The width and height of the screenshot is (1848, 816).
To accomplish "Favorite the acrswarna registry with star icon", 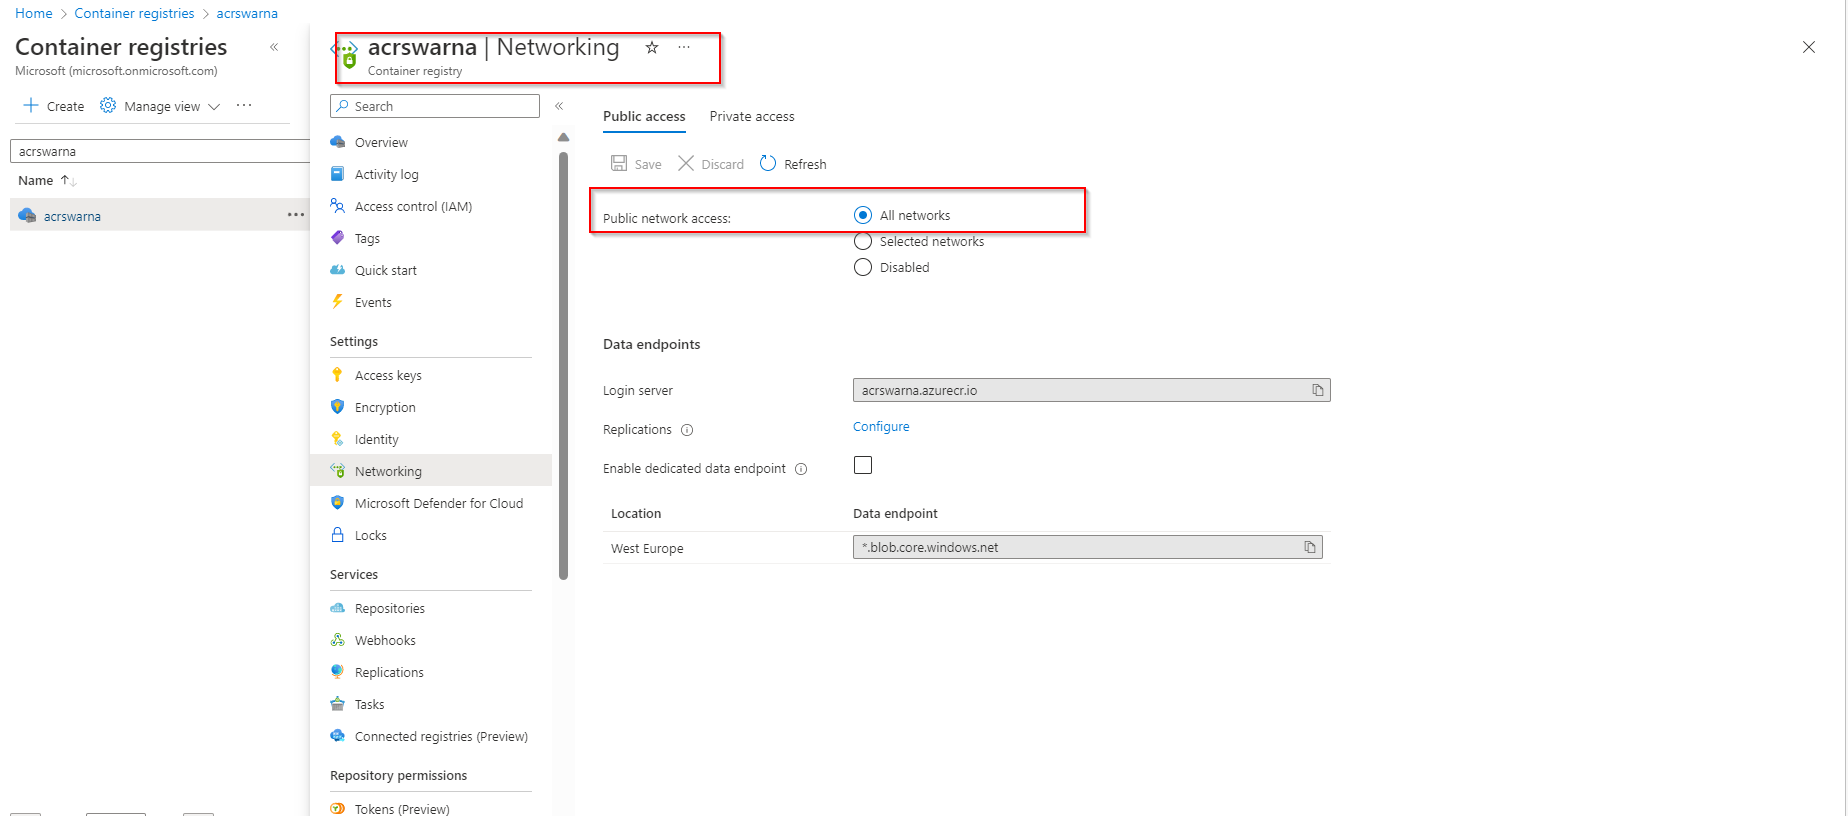I will point(652,47).
